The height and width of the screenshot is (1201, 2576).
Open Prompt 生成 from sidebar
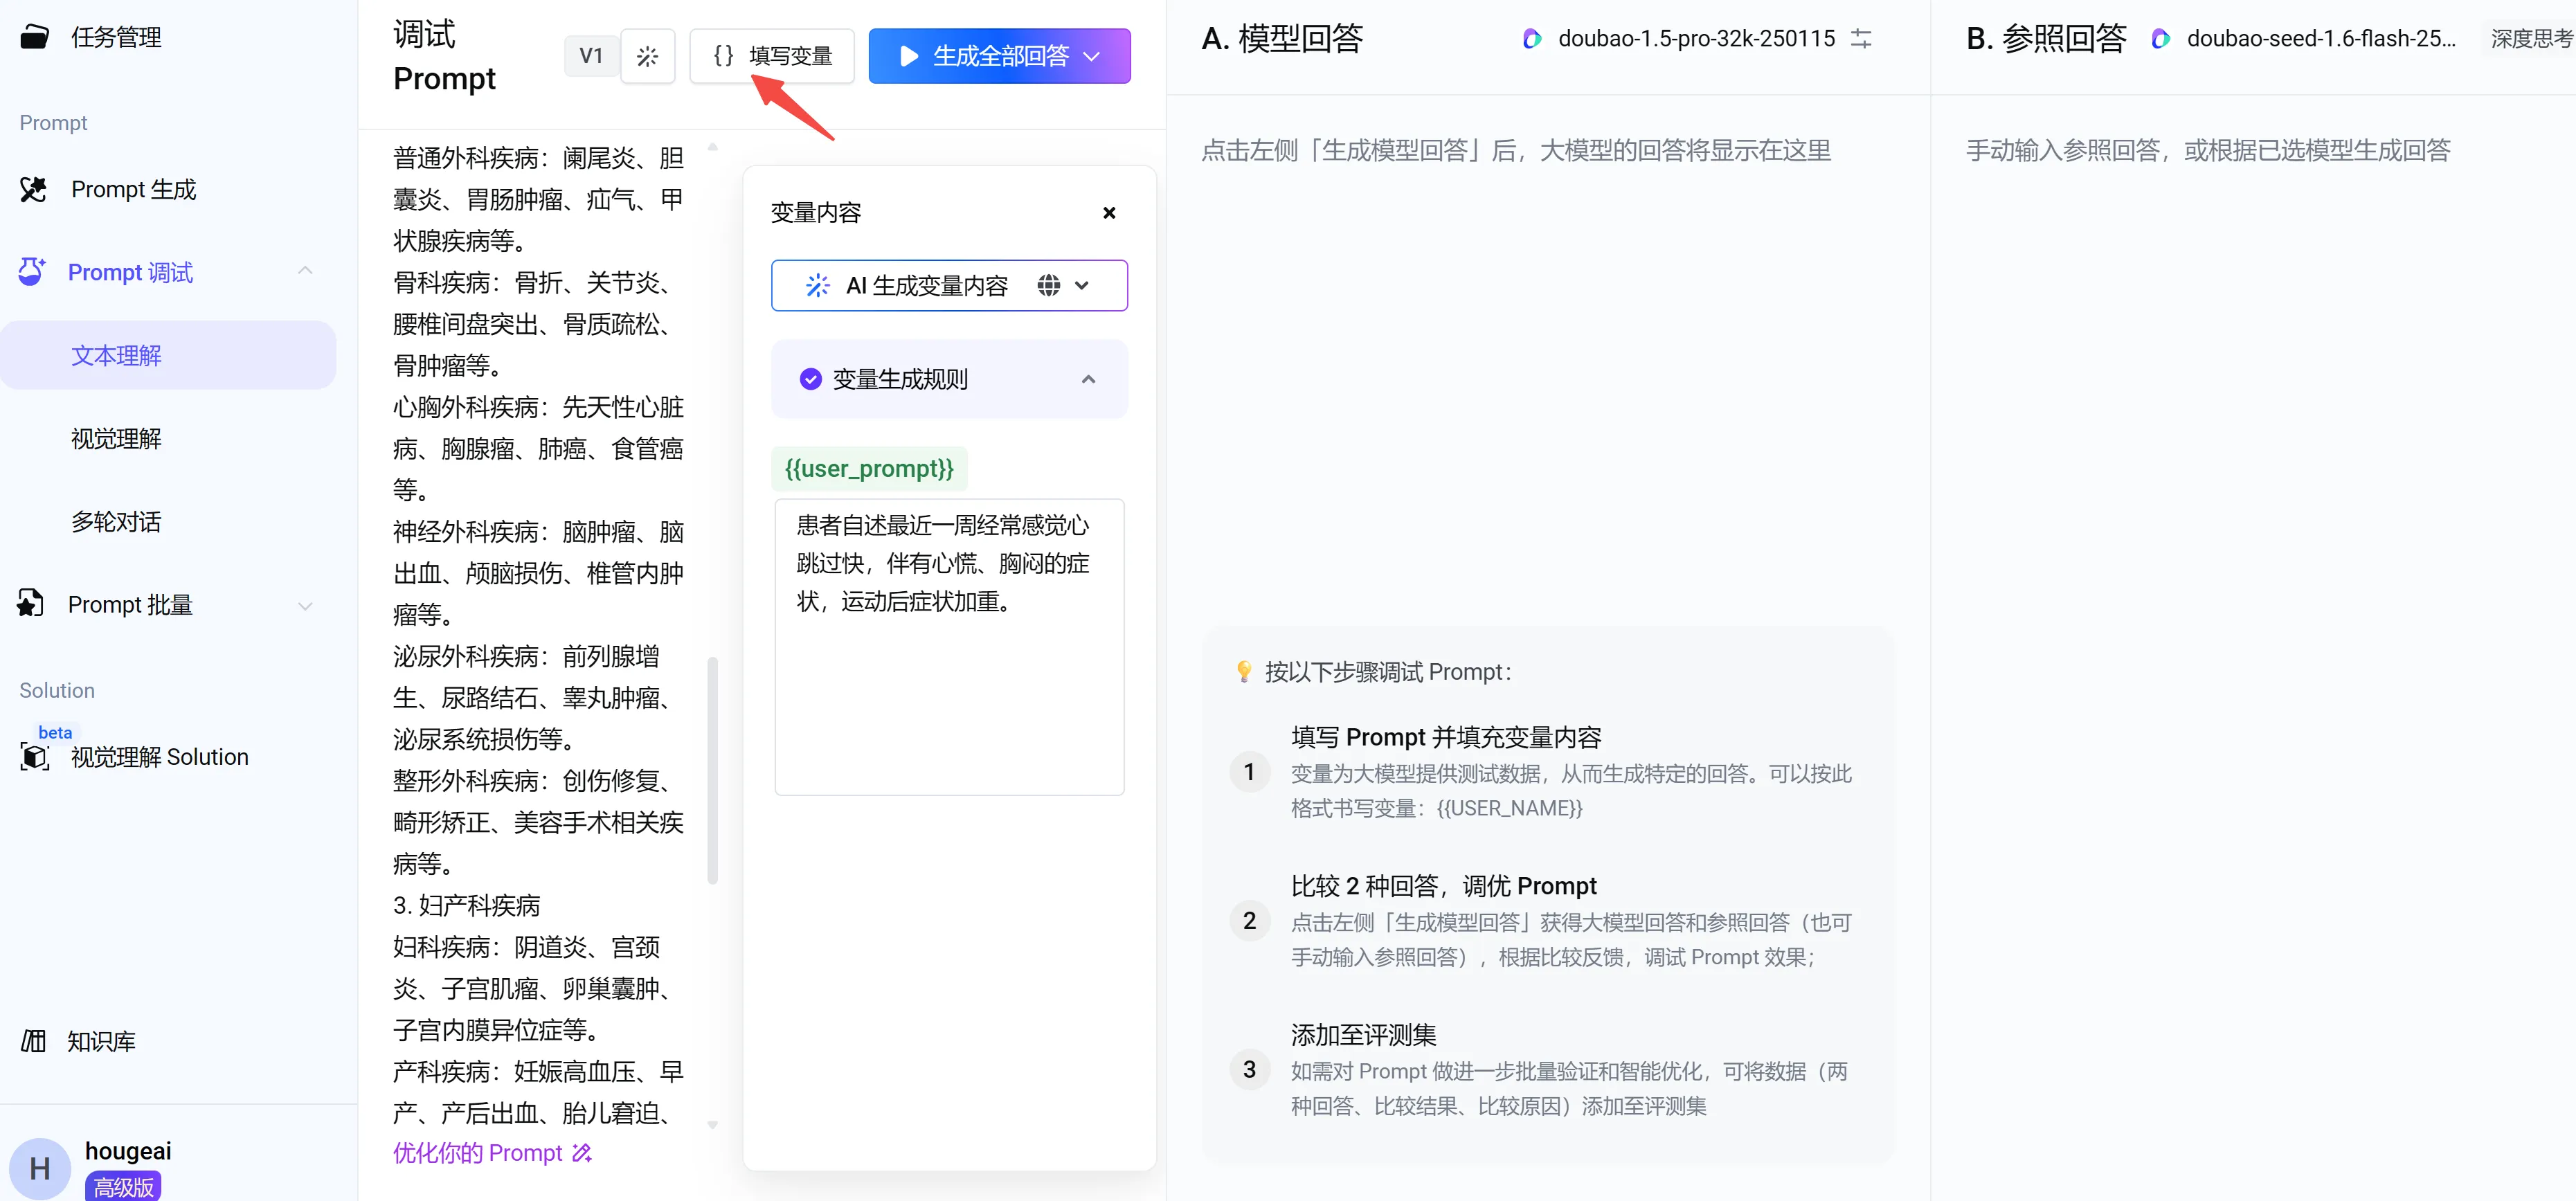pyautogui.click(x=133, y=189)
